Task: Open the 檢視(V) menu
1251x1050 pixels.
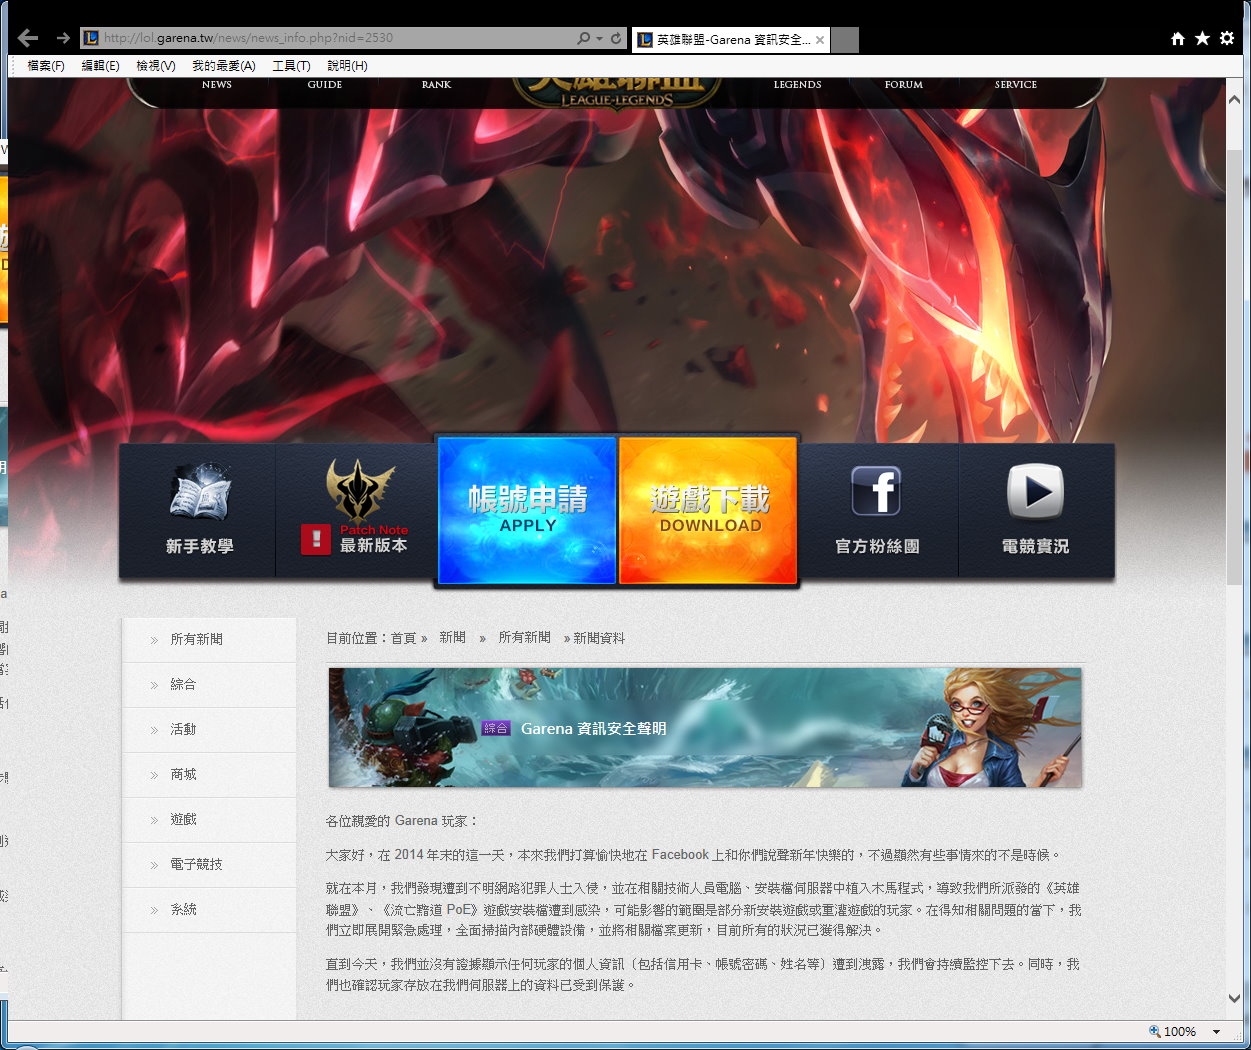Action: pos(156,66)
